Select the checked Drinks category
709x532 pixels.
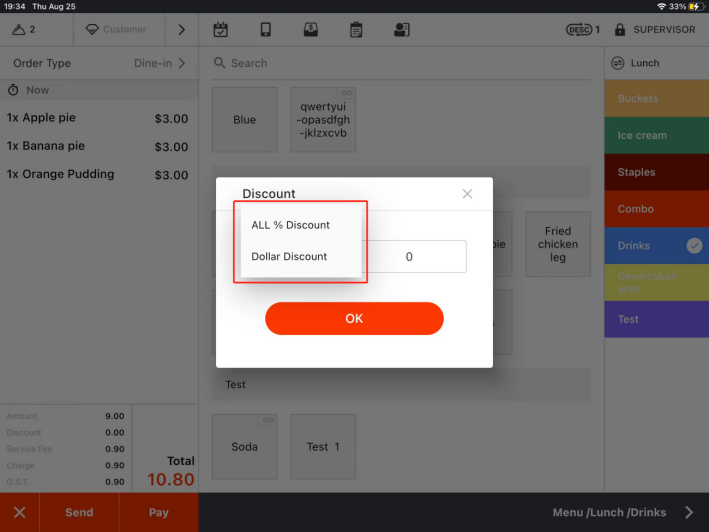click(656, 246)
